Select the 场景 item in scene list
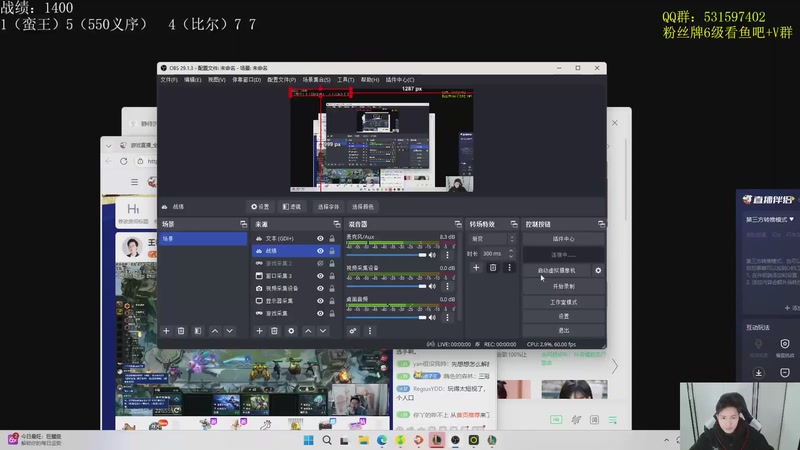Image resolution: width=800 pixels, height=450 pixels. click(203, 239)
